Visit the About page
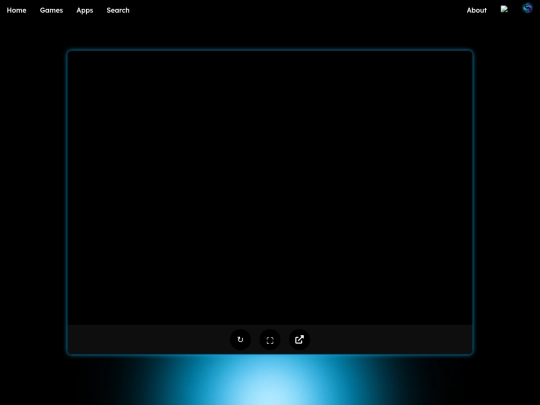Viewport: 540px width, 405px height. [477, 10]
